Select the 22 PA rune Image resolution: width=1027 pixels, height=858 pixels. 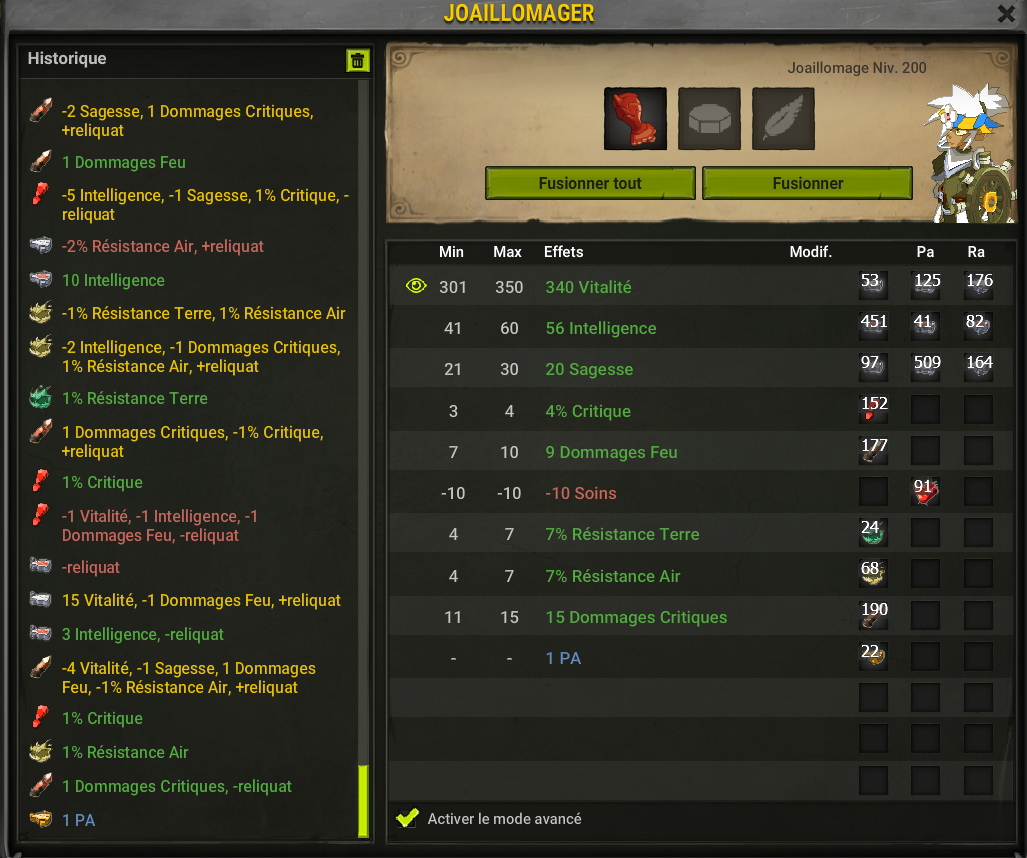coord(873,657)
